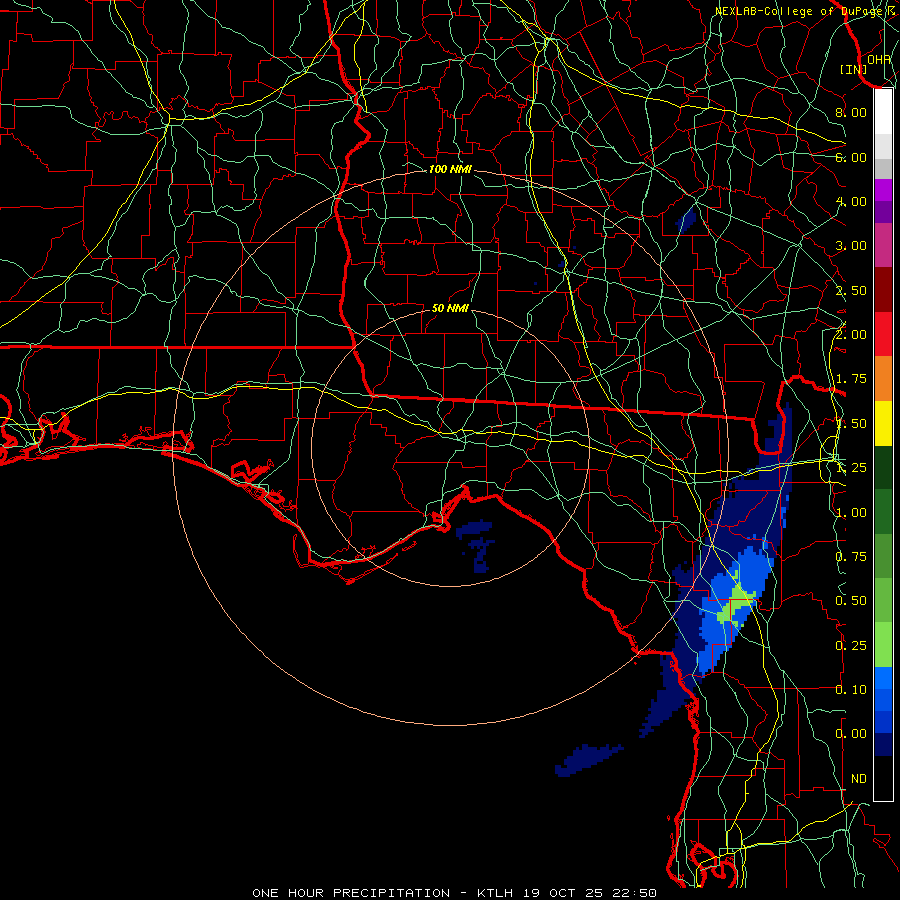Click the 1.50 legend value
Viewport: 900px width, 900px height.
pos(851,424)
